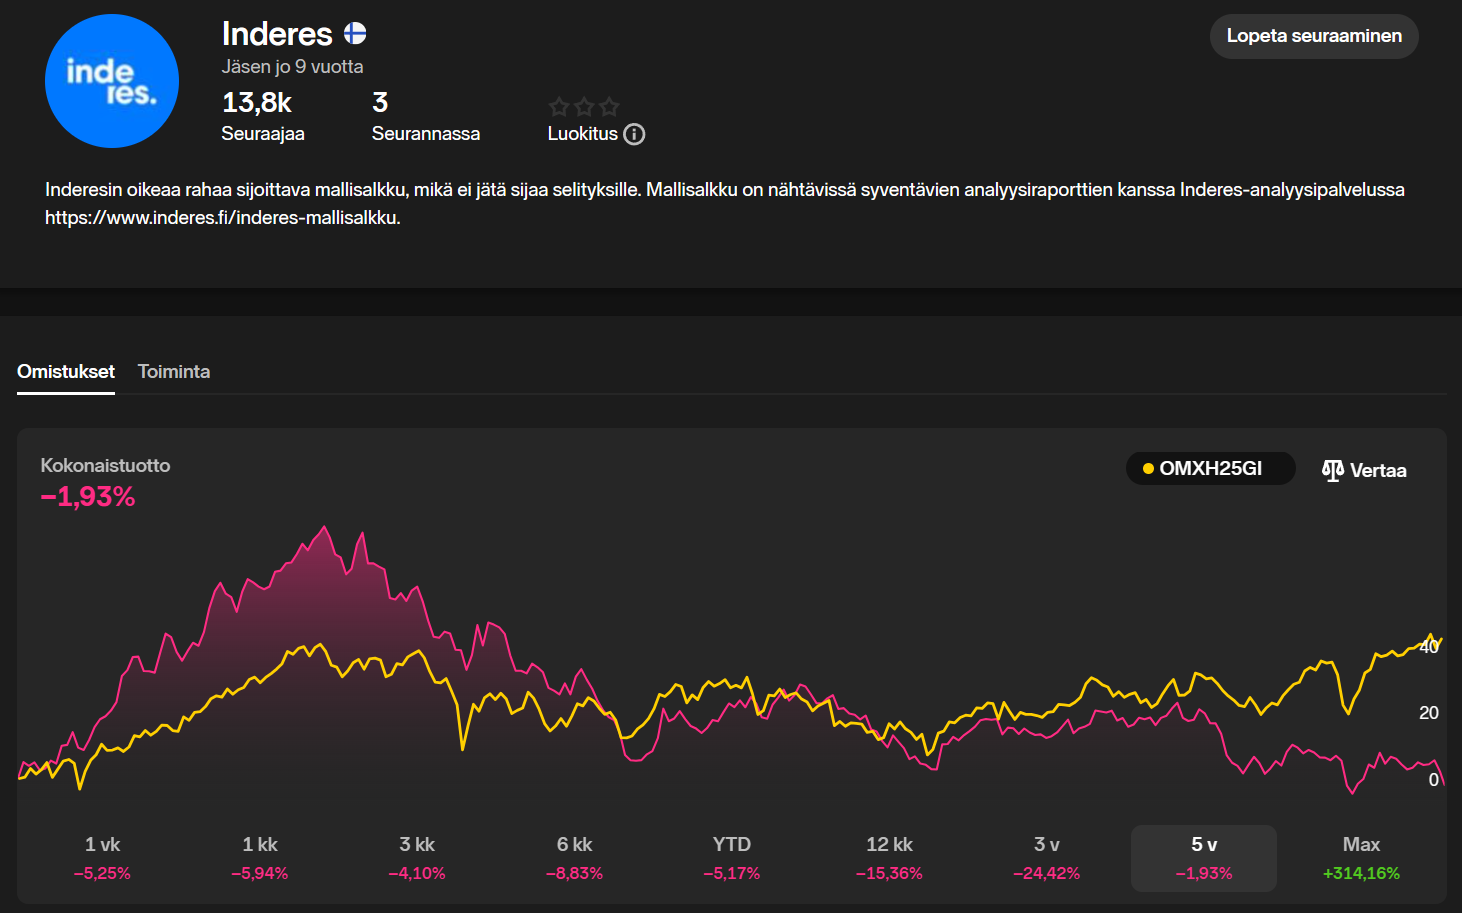Click the −15,36% 12 kk return value
Image resolution: width=1462 pixels, height=913 pixels.
tap(889, 874)
